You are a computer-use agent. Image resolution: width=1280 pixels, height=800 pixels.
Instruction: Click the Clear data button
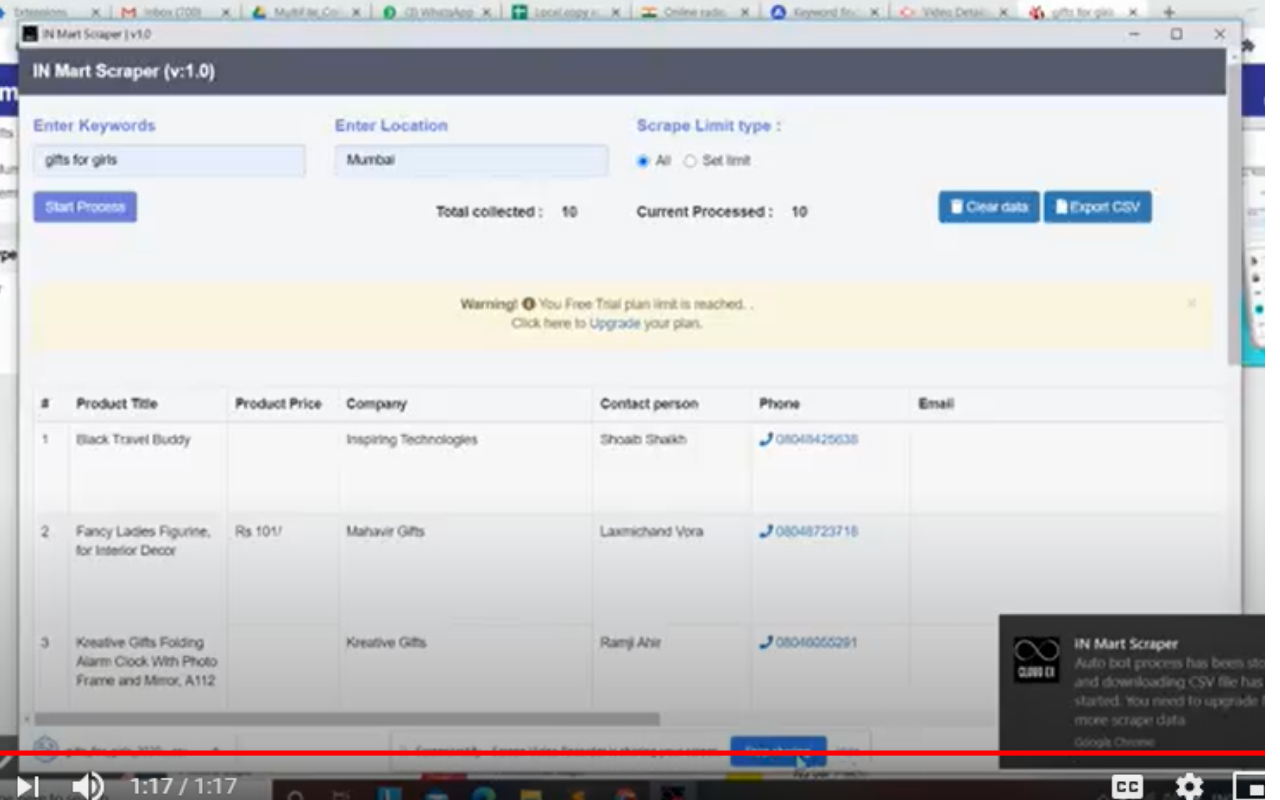989,207
